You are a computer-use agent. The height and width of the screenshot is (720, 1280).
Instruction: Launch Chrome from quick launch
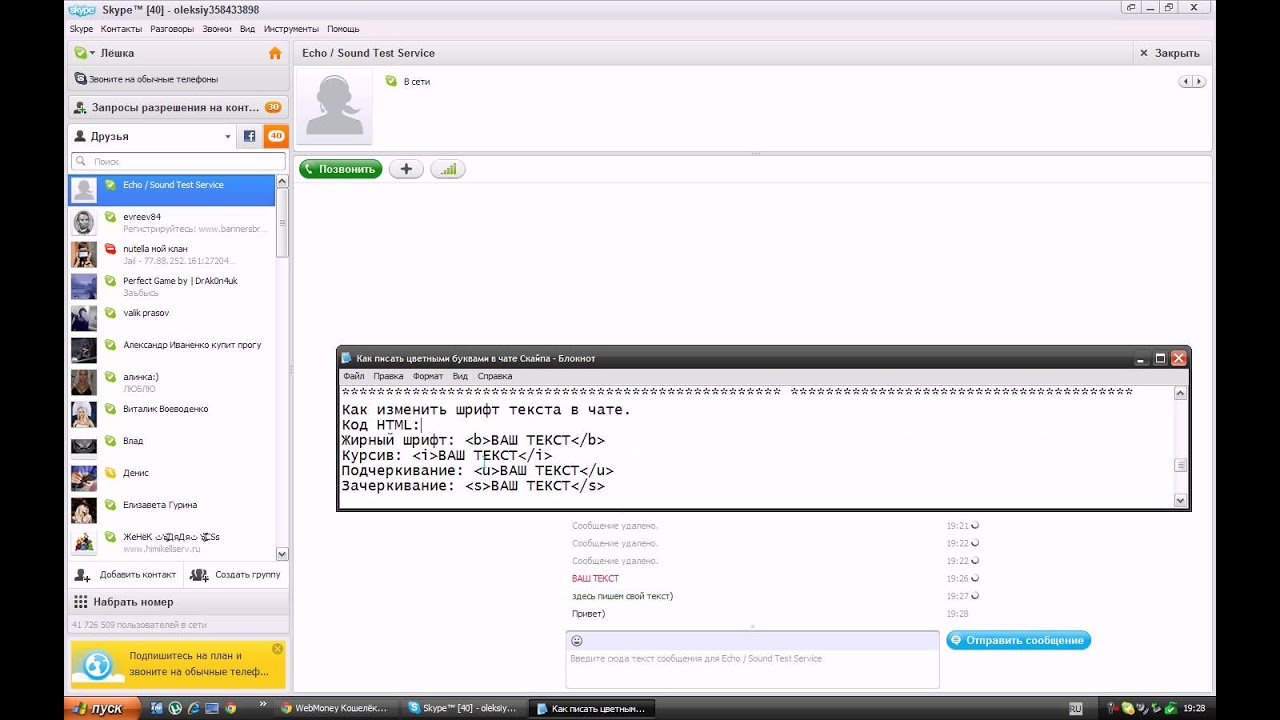pyautogui.click(x=231, y=708)
